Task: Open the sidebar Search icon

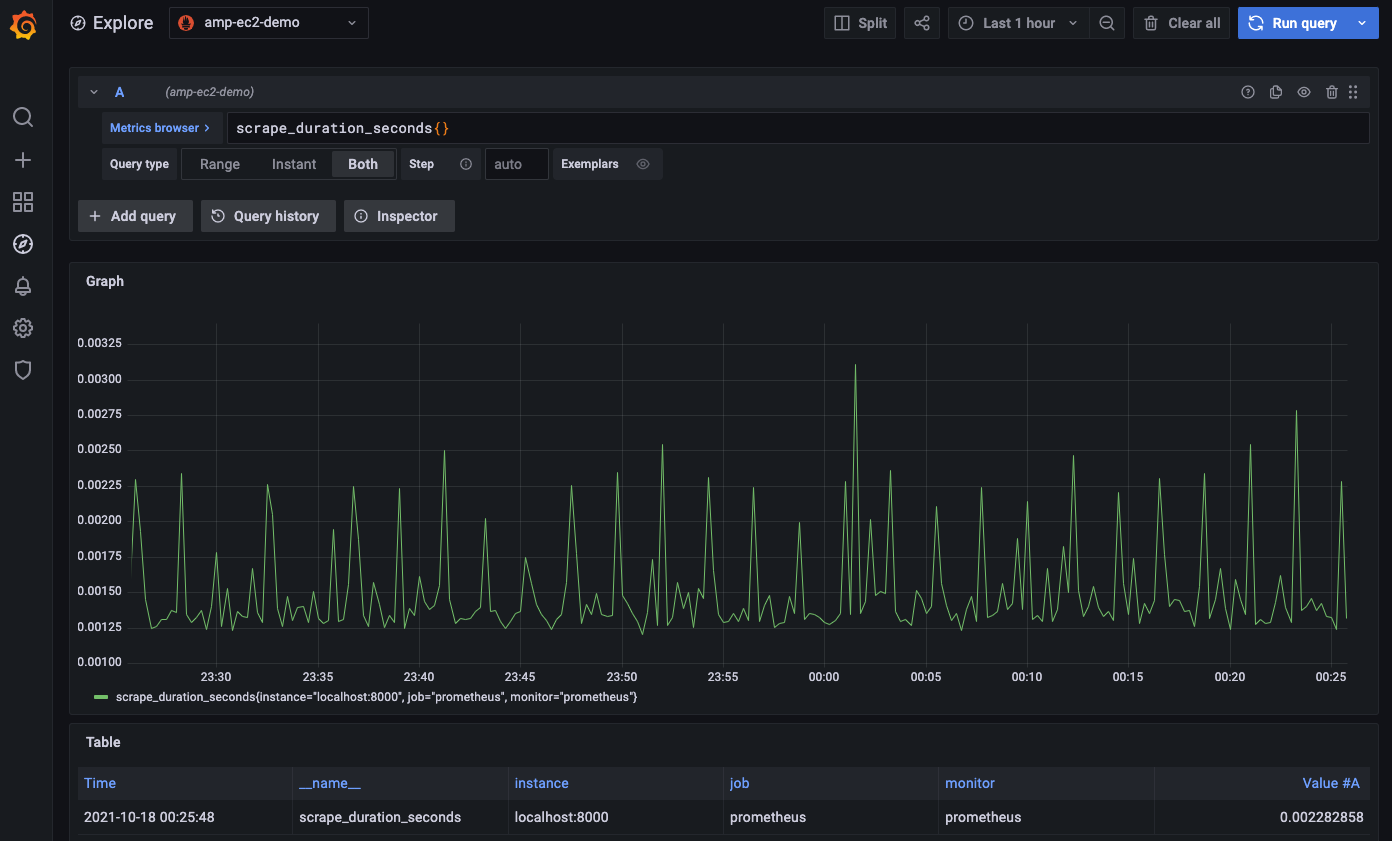Action: [23, 118]
